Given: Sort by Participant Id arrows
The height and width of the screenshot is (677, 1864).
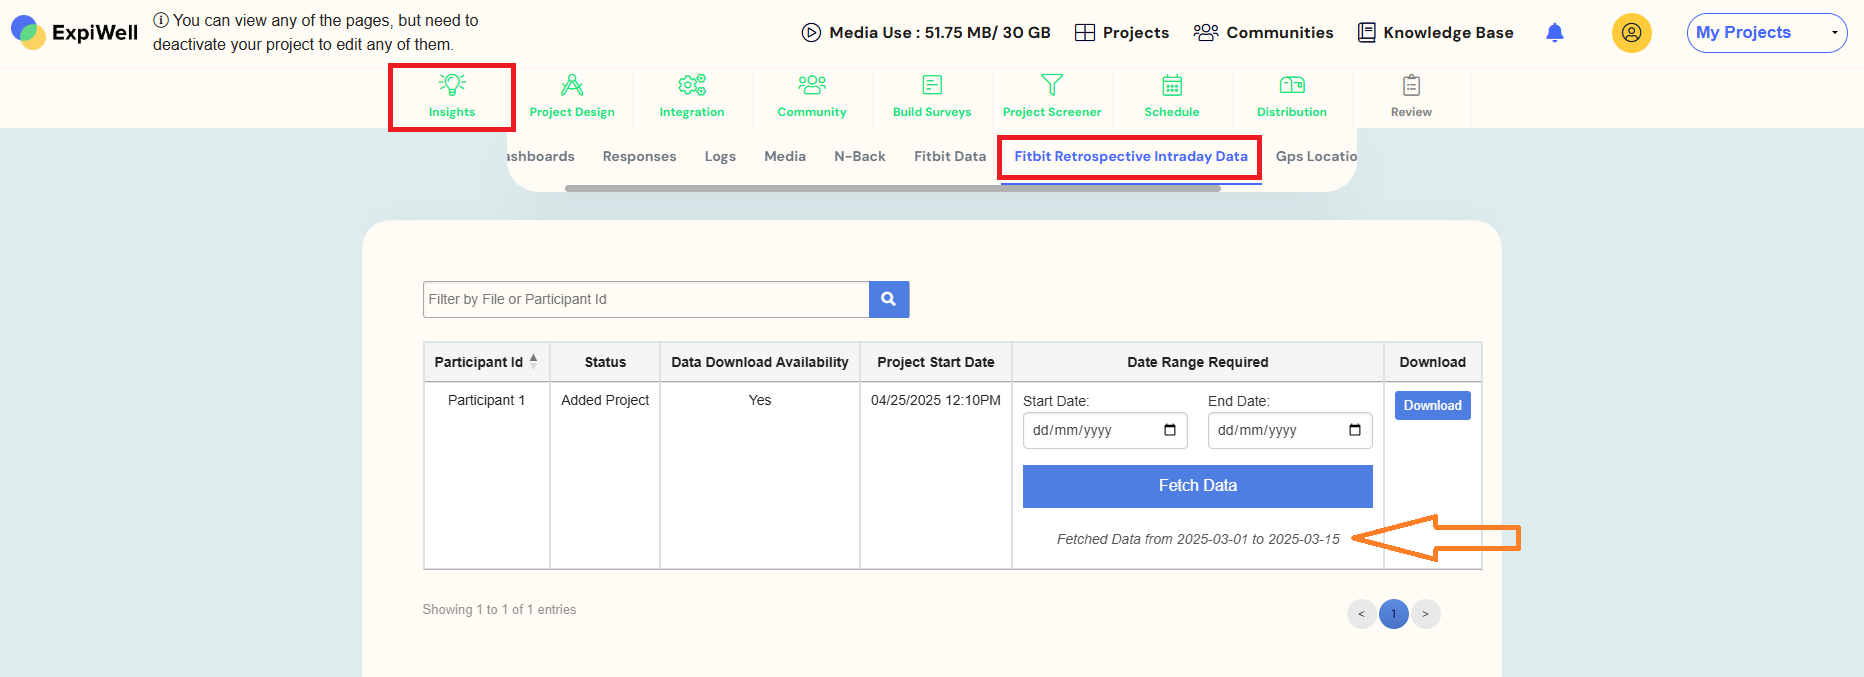Looking at the screenshot, I should tap(533, 361).
